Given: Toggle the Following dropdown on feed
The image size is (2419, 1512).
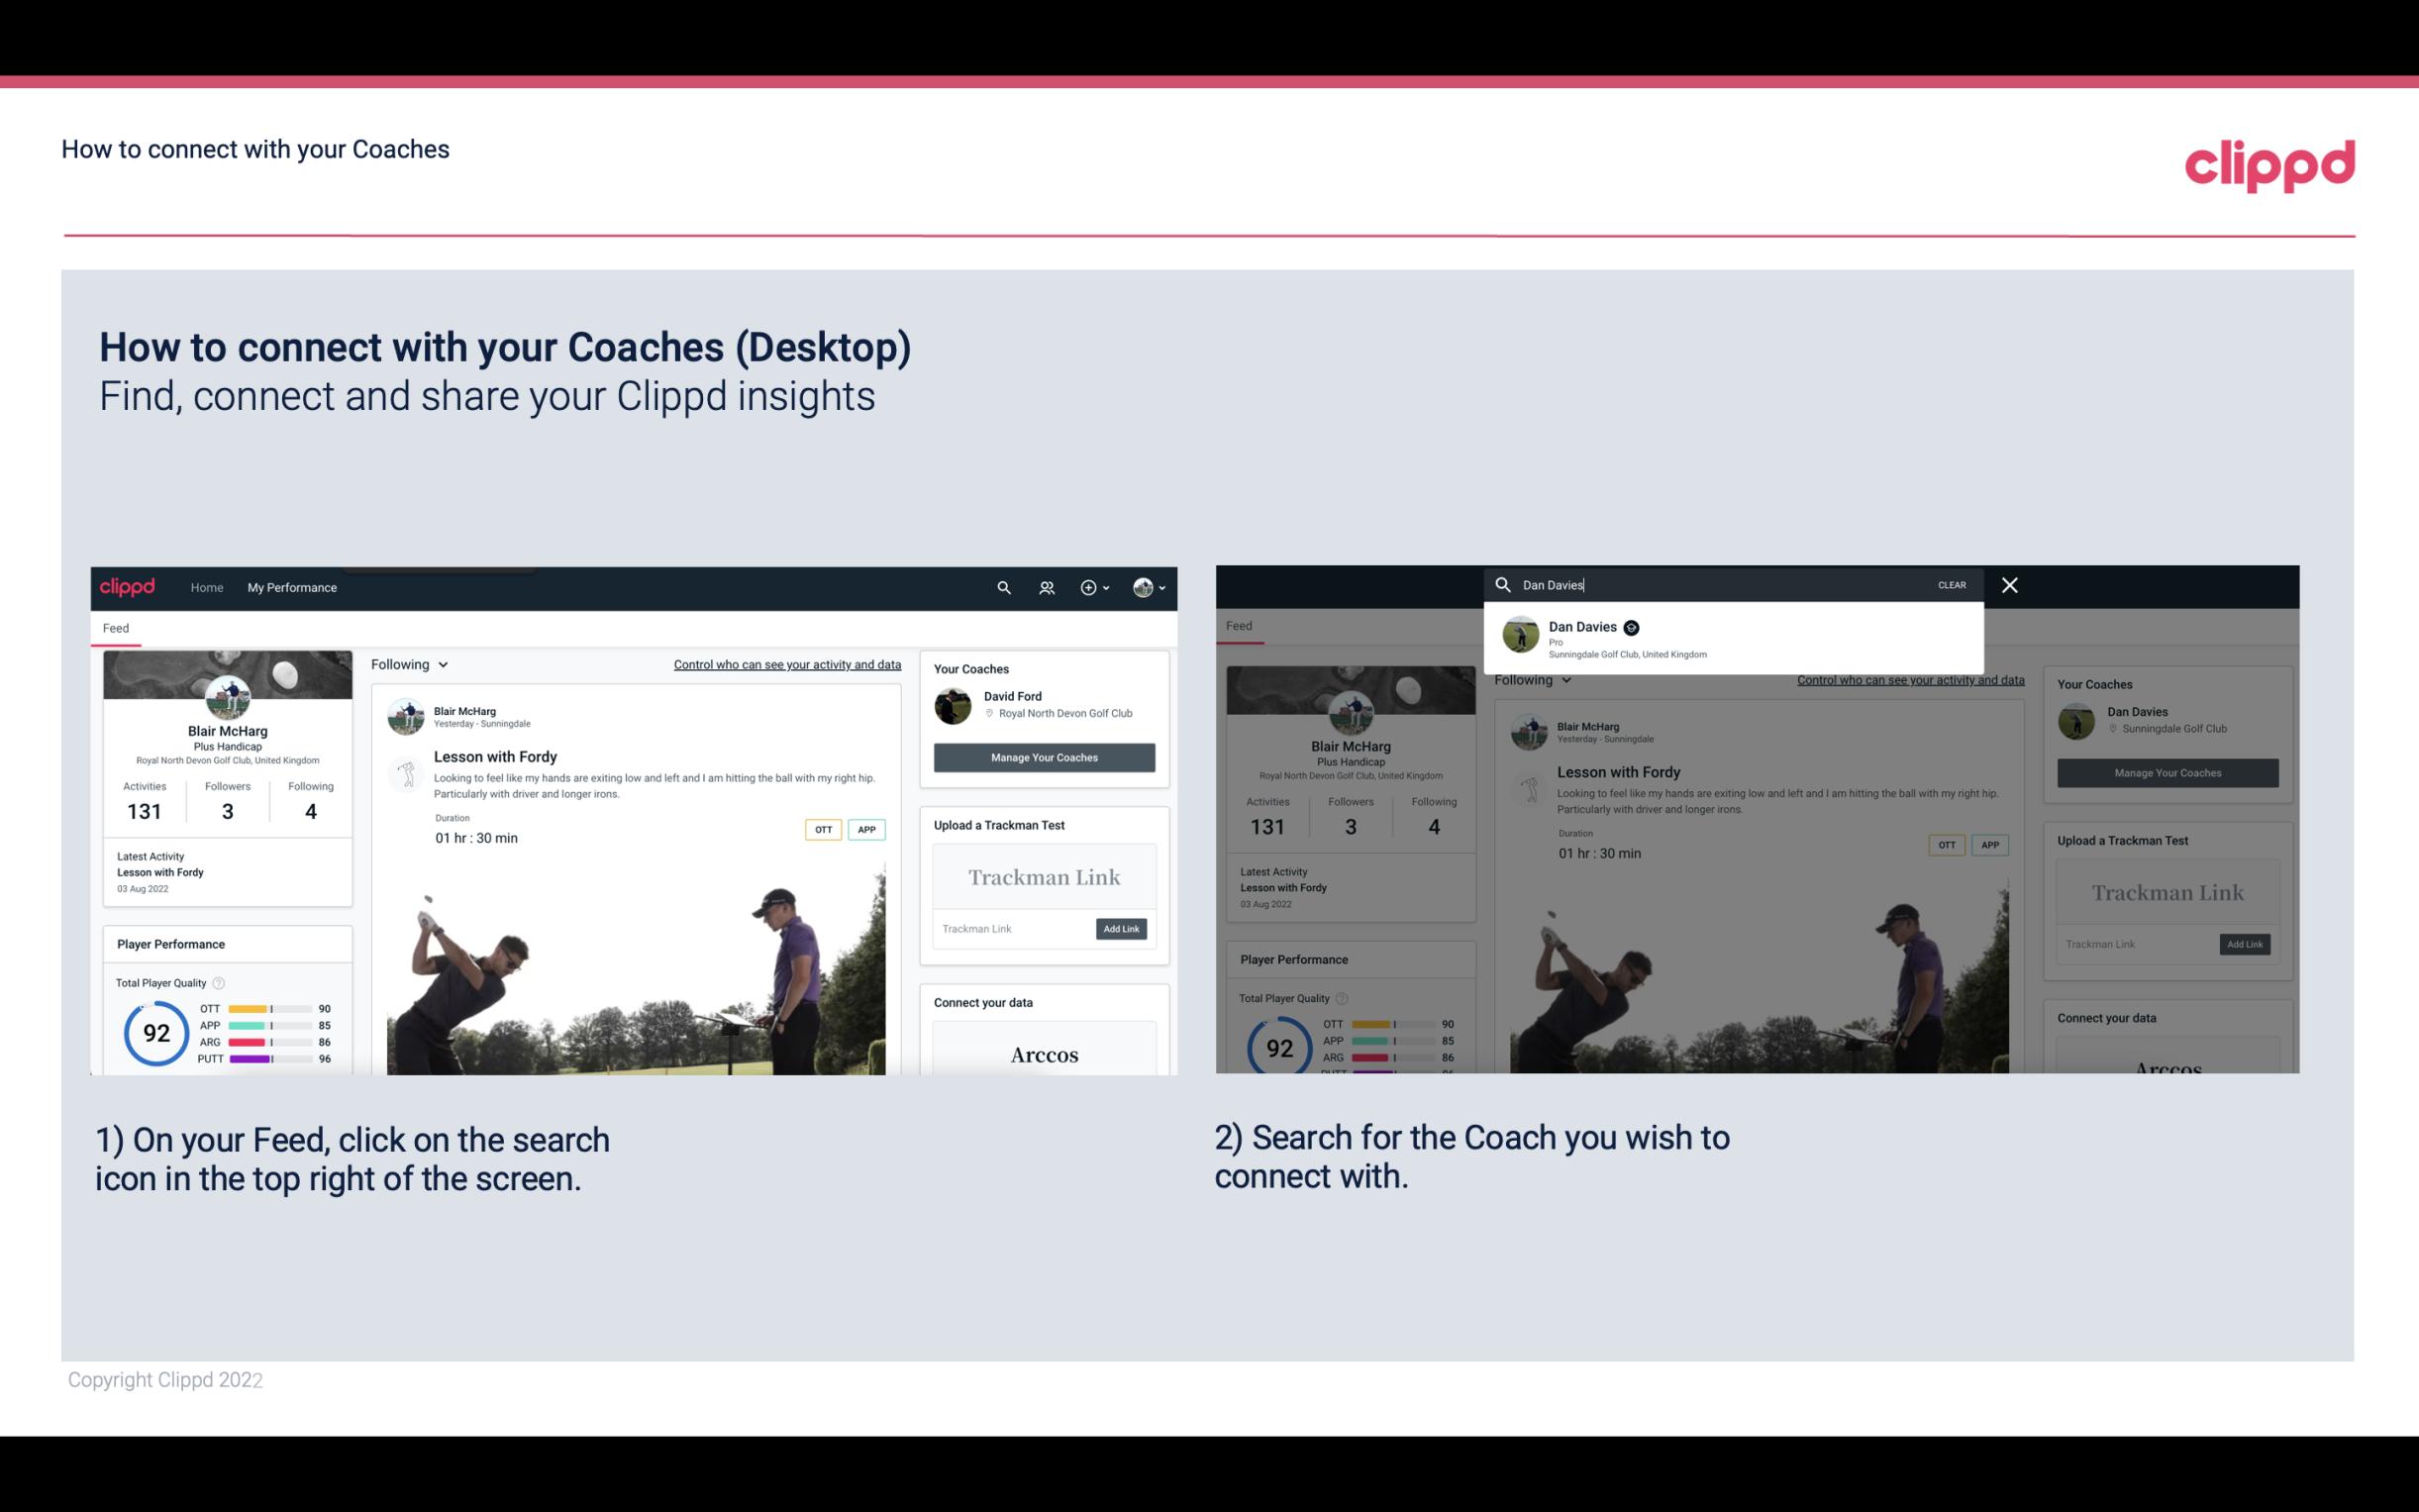Looking at the screenshot, I should point(413,663).
